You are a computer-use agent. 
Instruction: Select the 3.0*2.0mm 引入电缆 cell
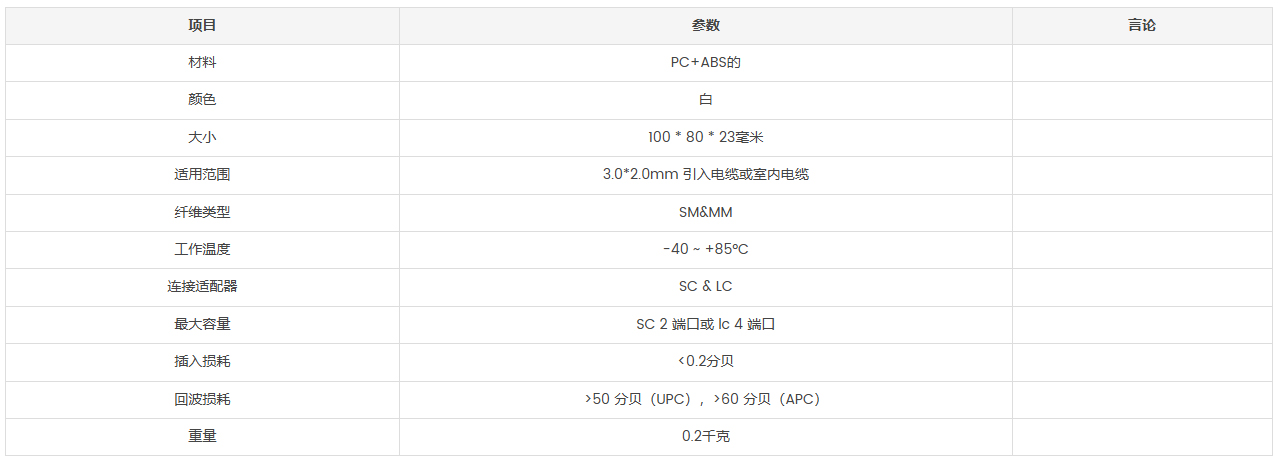coord(706,174)
